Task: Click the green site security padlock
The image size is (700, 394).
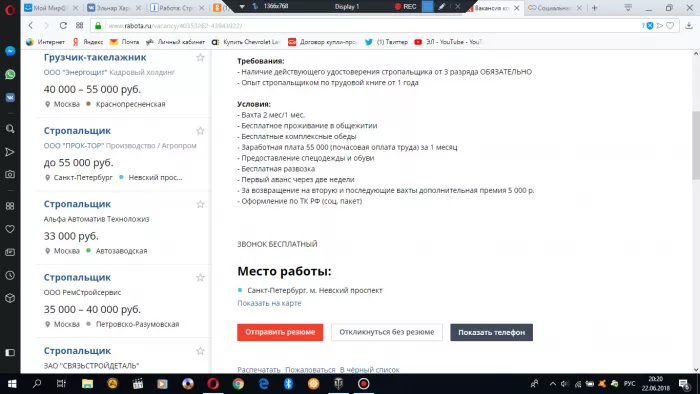Action: (98, 26)
